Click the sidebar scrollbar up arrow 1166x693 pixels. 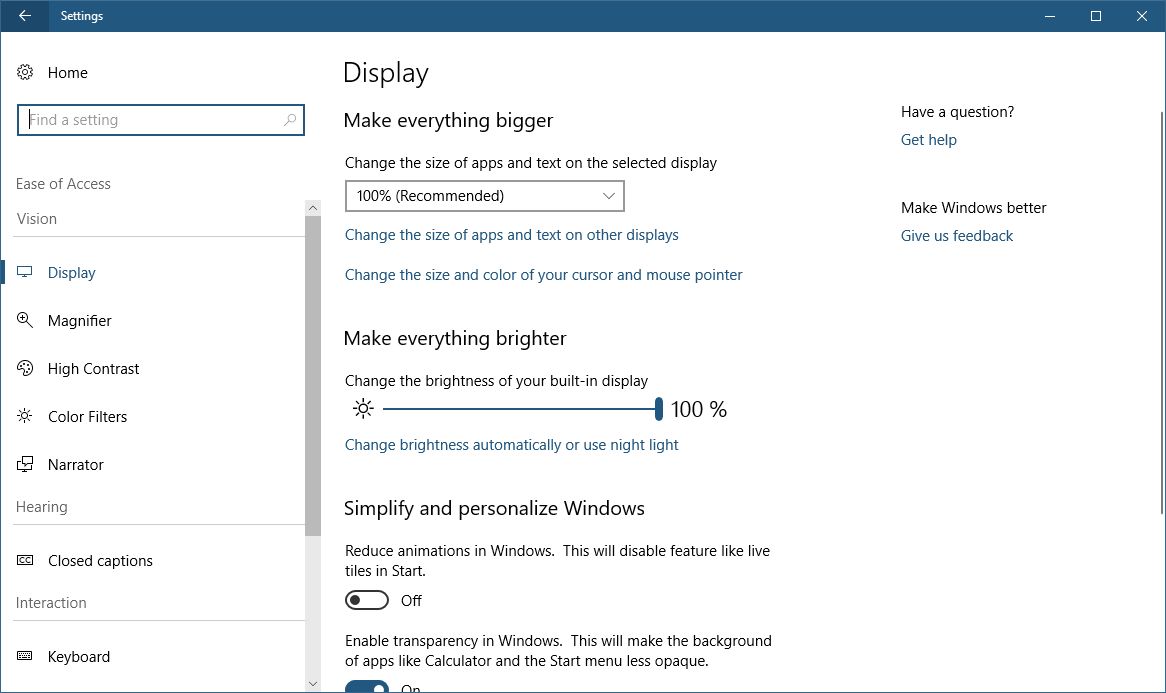coord(313,208)
